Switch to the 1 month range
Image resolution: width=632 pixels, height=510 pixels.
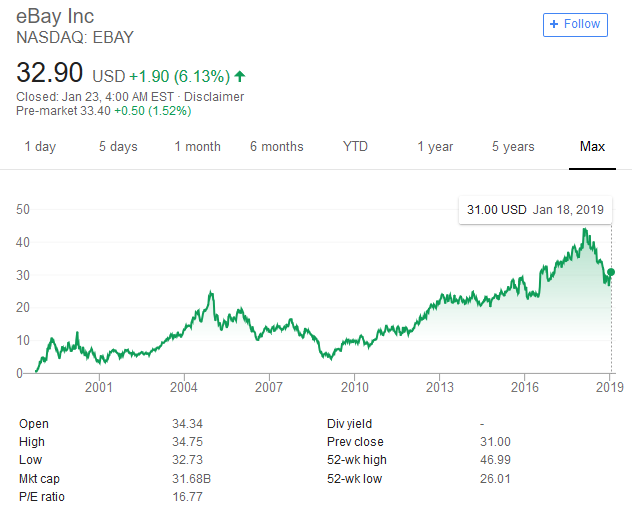(x=198, y=147)
